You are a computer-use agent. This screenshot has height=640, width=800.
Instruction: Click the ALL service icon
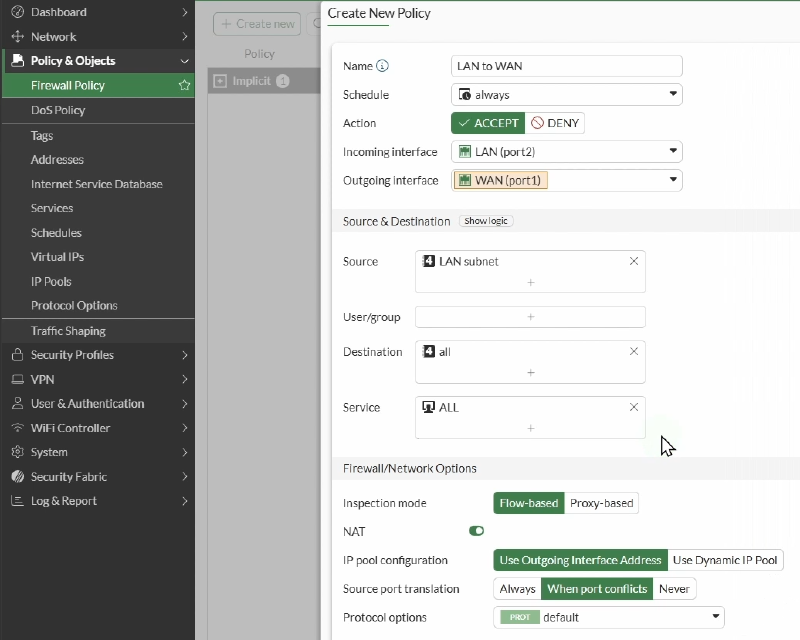[x=429, y=407]
